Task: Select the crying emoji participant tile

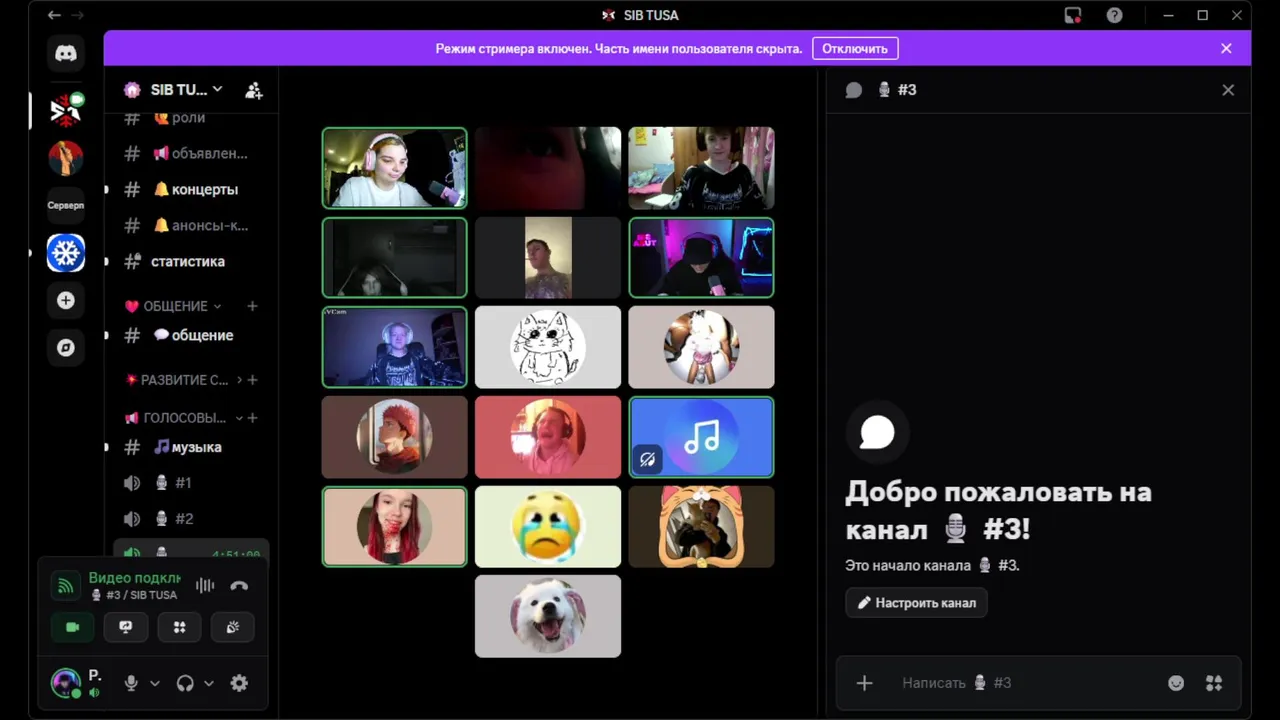Action: click(x=548, y=526)
